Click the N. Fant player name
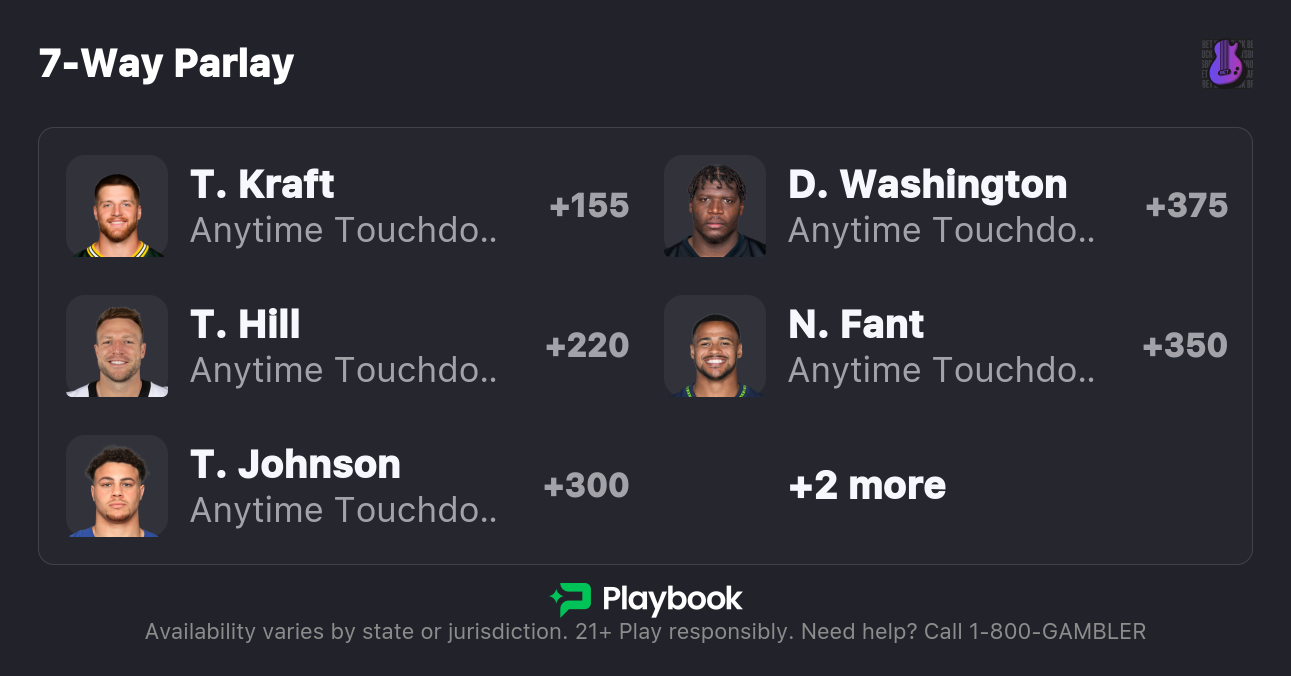The height and width of the screenshot is (676, 1291). (856, 325)
